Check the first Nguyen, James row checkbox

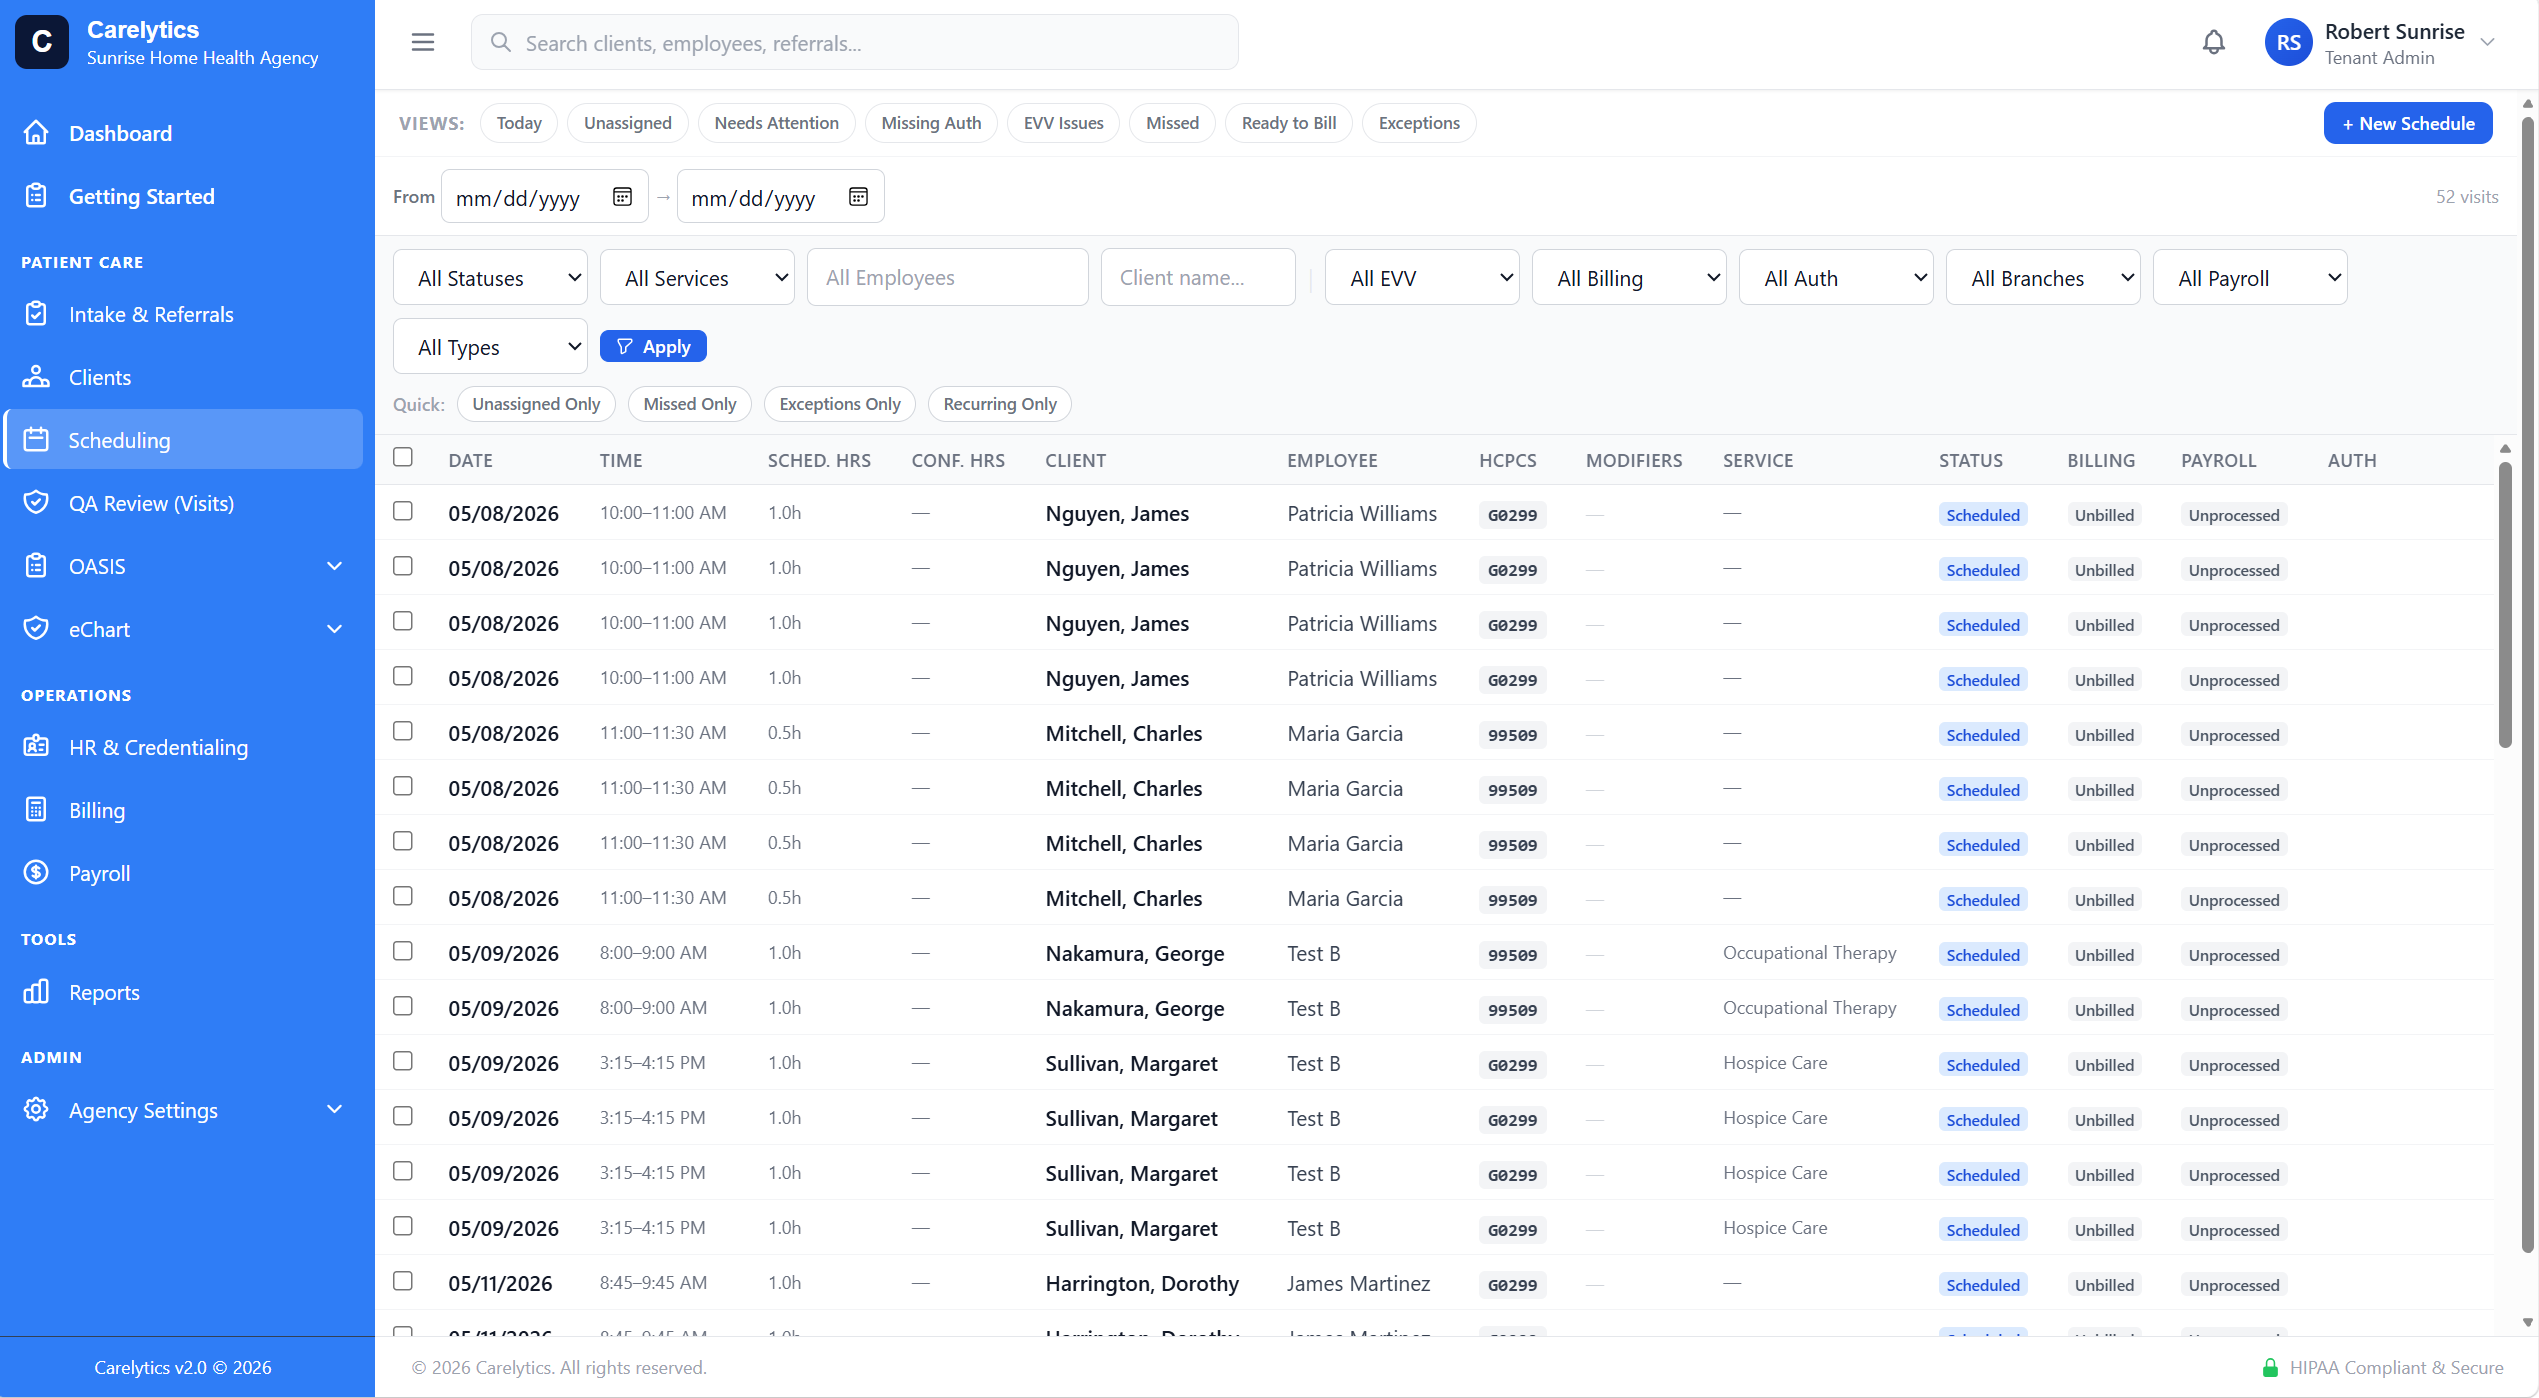pyautogui.click(x=403, y=511)
